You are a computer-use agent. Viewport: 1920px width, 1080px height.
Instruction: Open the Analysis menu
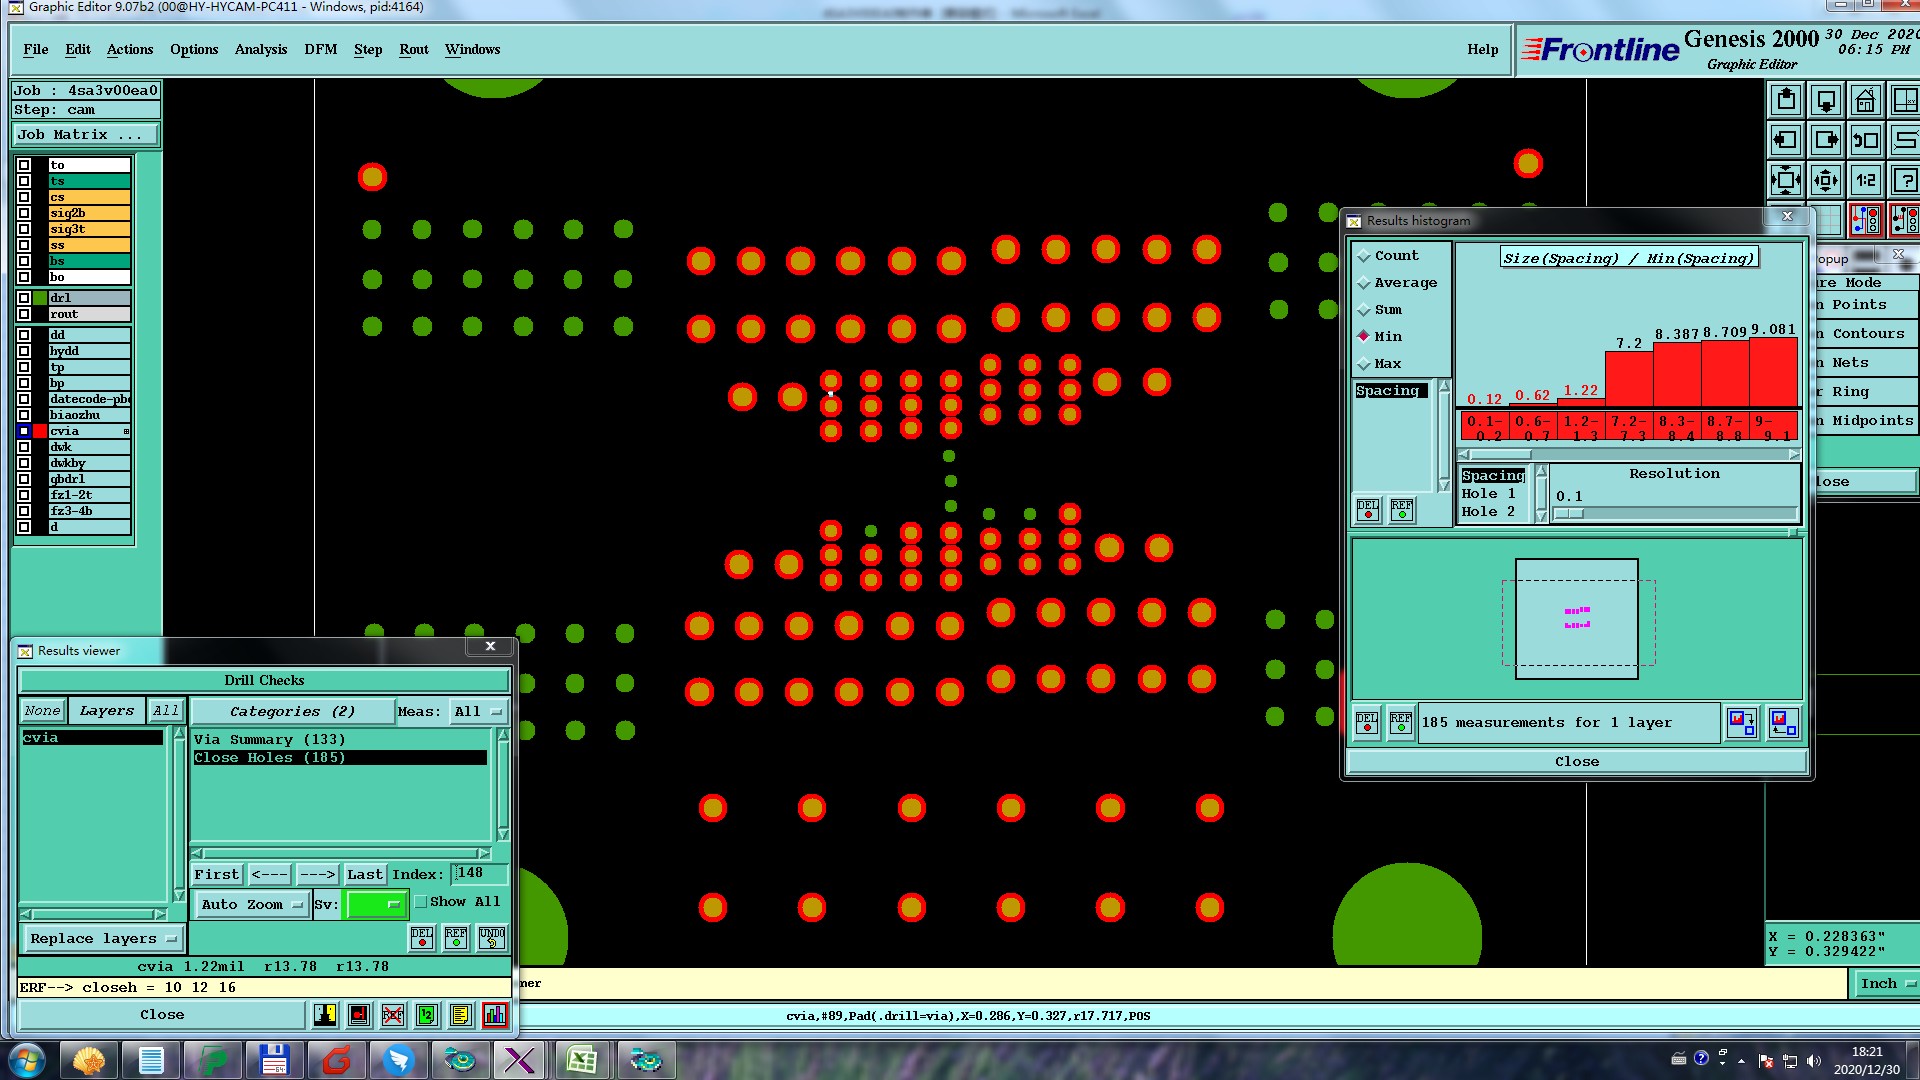pos(260,49)
